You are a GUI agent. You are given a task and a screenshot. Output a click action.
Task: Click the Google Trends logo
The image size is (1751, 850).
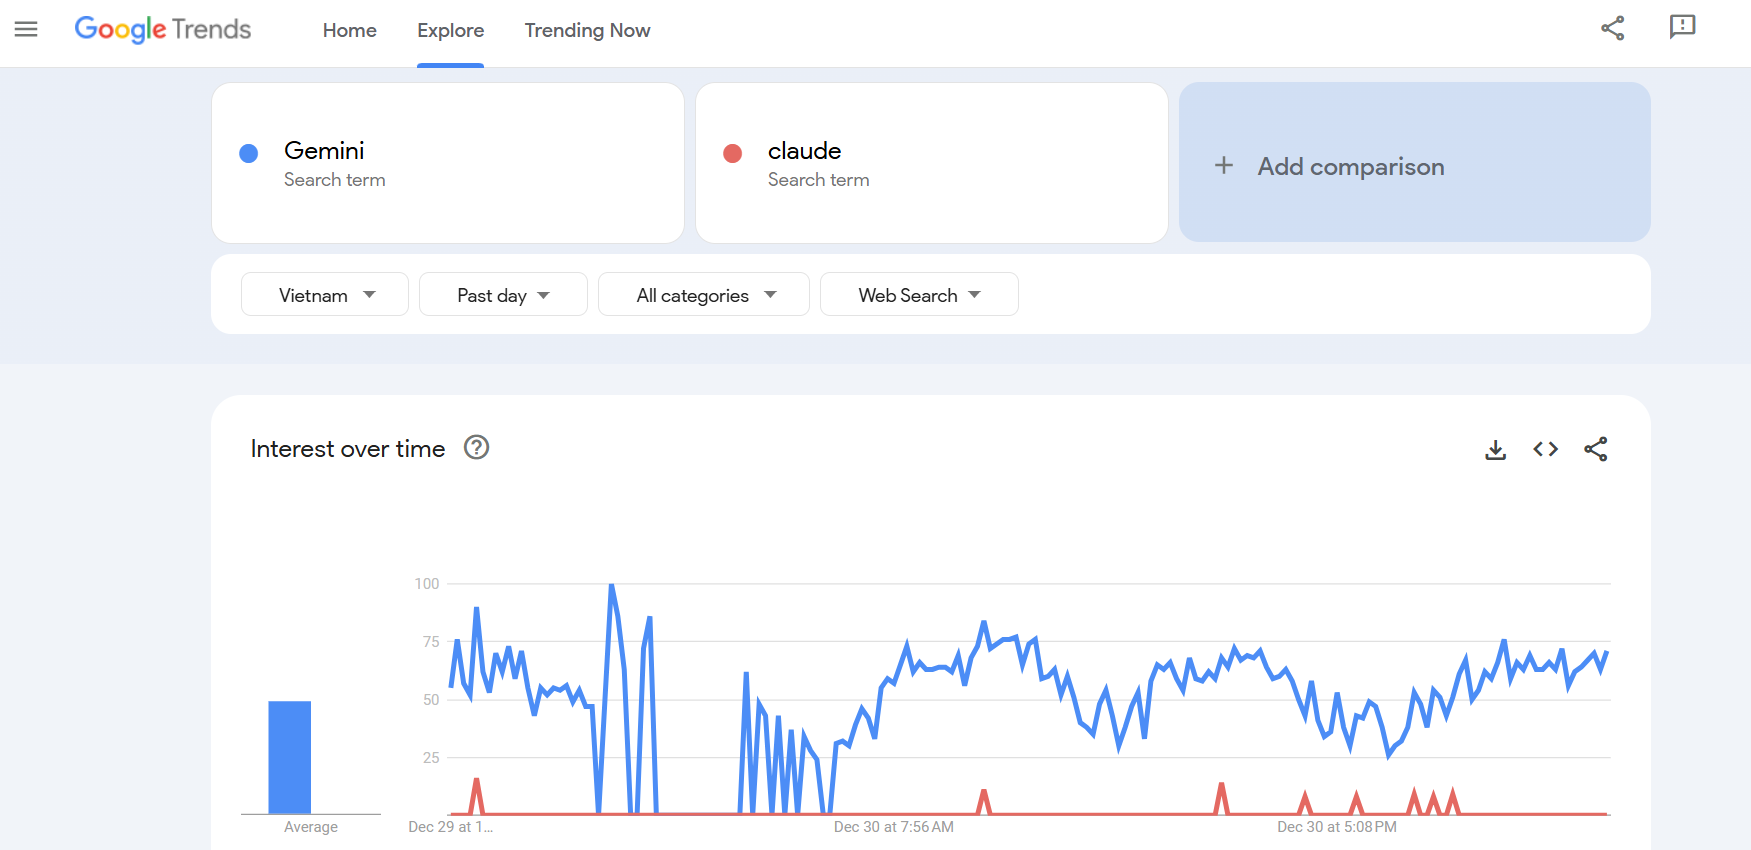(x=163, y=30)
